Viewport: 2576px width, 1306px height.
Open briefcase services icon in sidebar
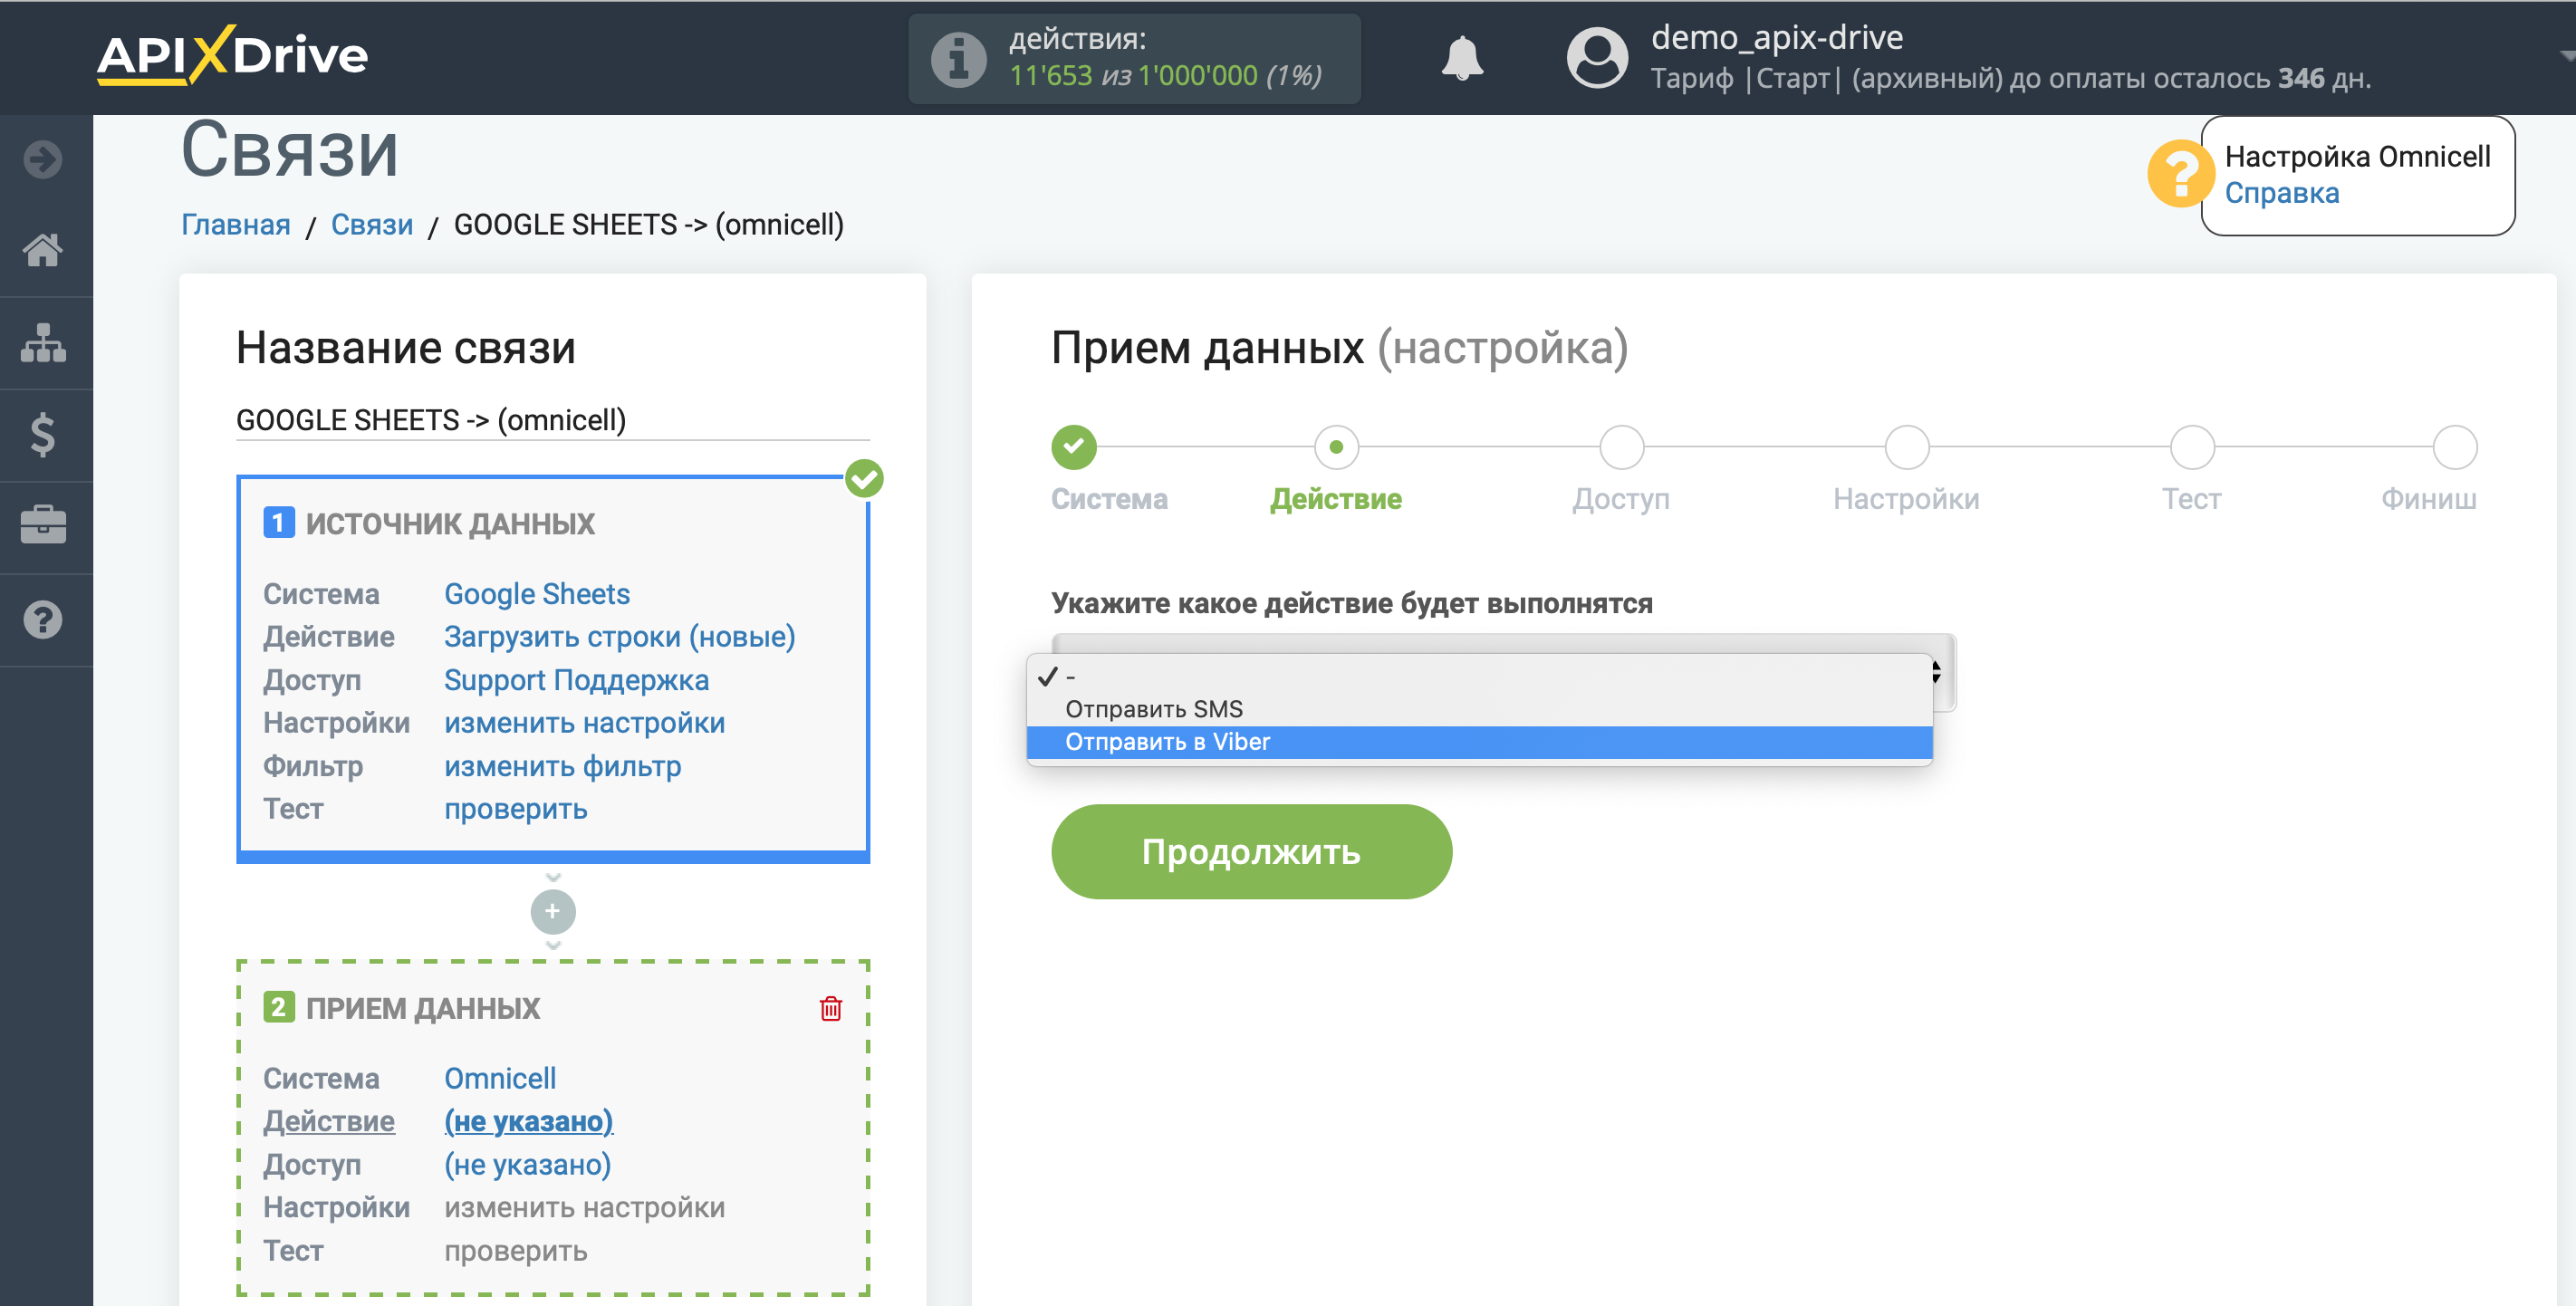pos(43,525)
